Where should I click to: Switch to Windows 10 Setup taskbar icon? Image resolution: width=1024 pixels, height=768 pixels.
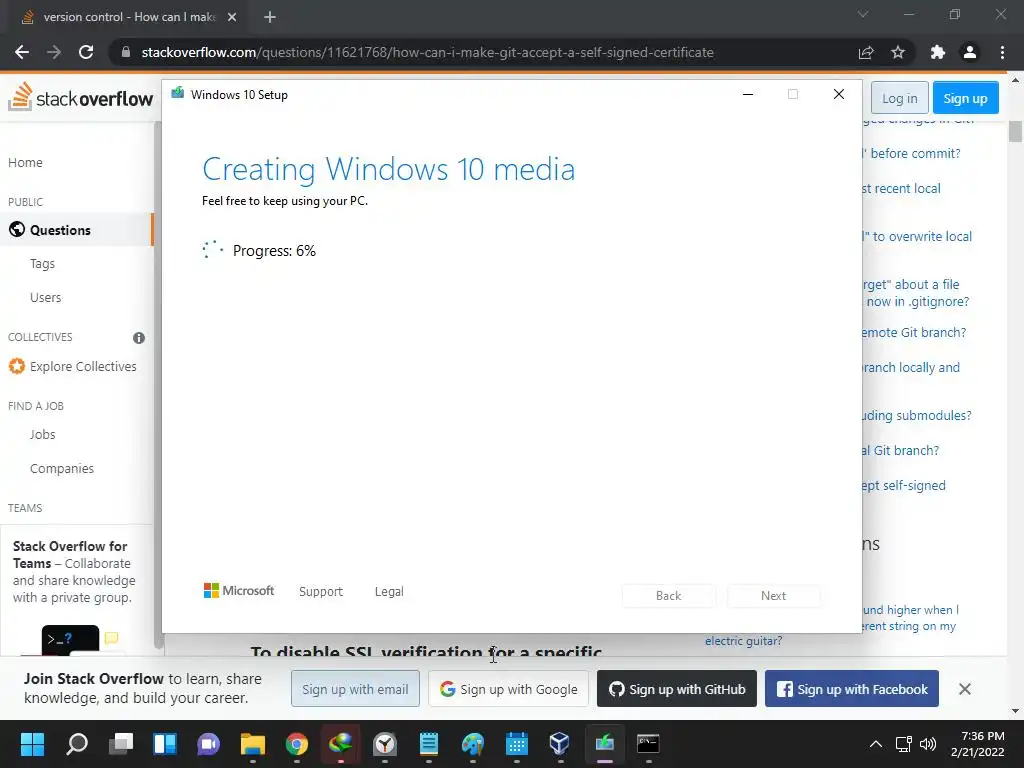coord(605,743)
